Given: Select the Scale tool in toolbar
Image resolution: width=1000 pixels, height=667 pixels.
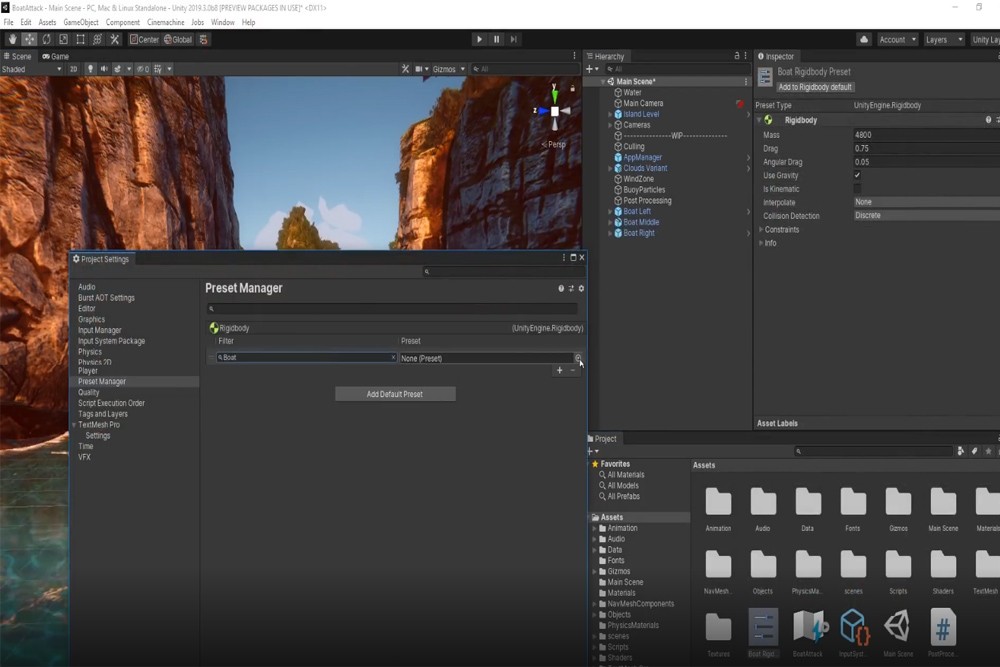Looking at the screenshot, I should 64,40.
